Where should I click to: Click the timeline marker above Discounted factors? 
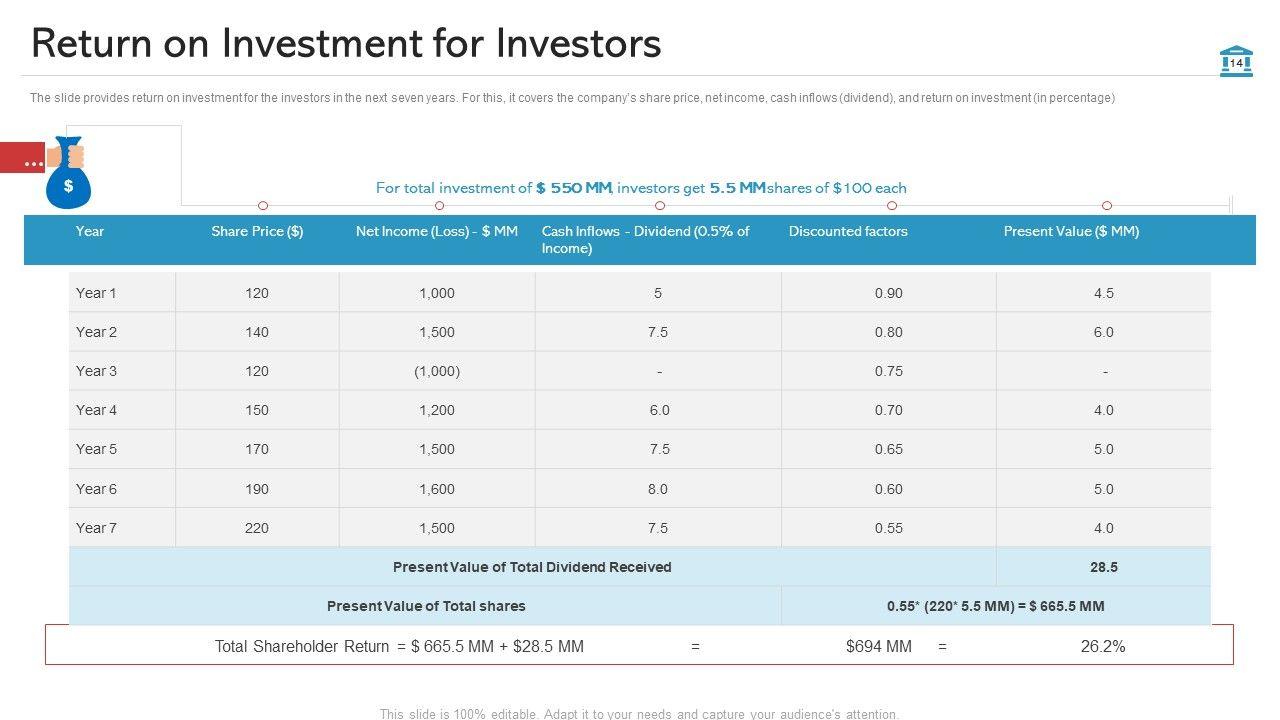pyautogui.click(x=892, y=206)
